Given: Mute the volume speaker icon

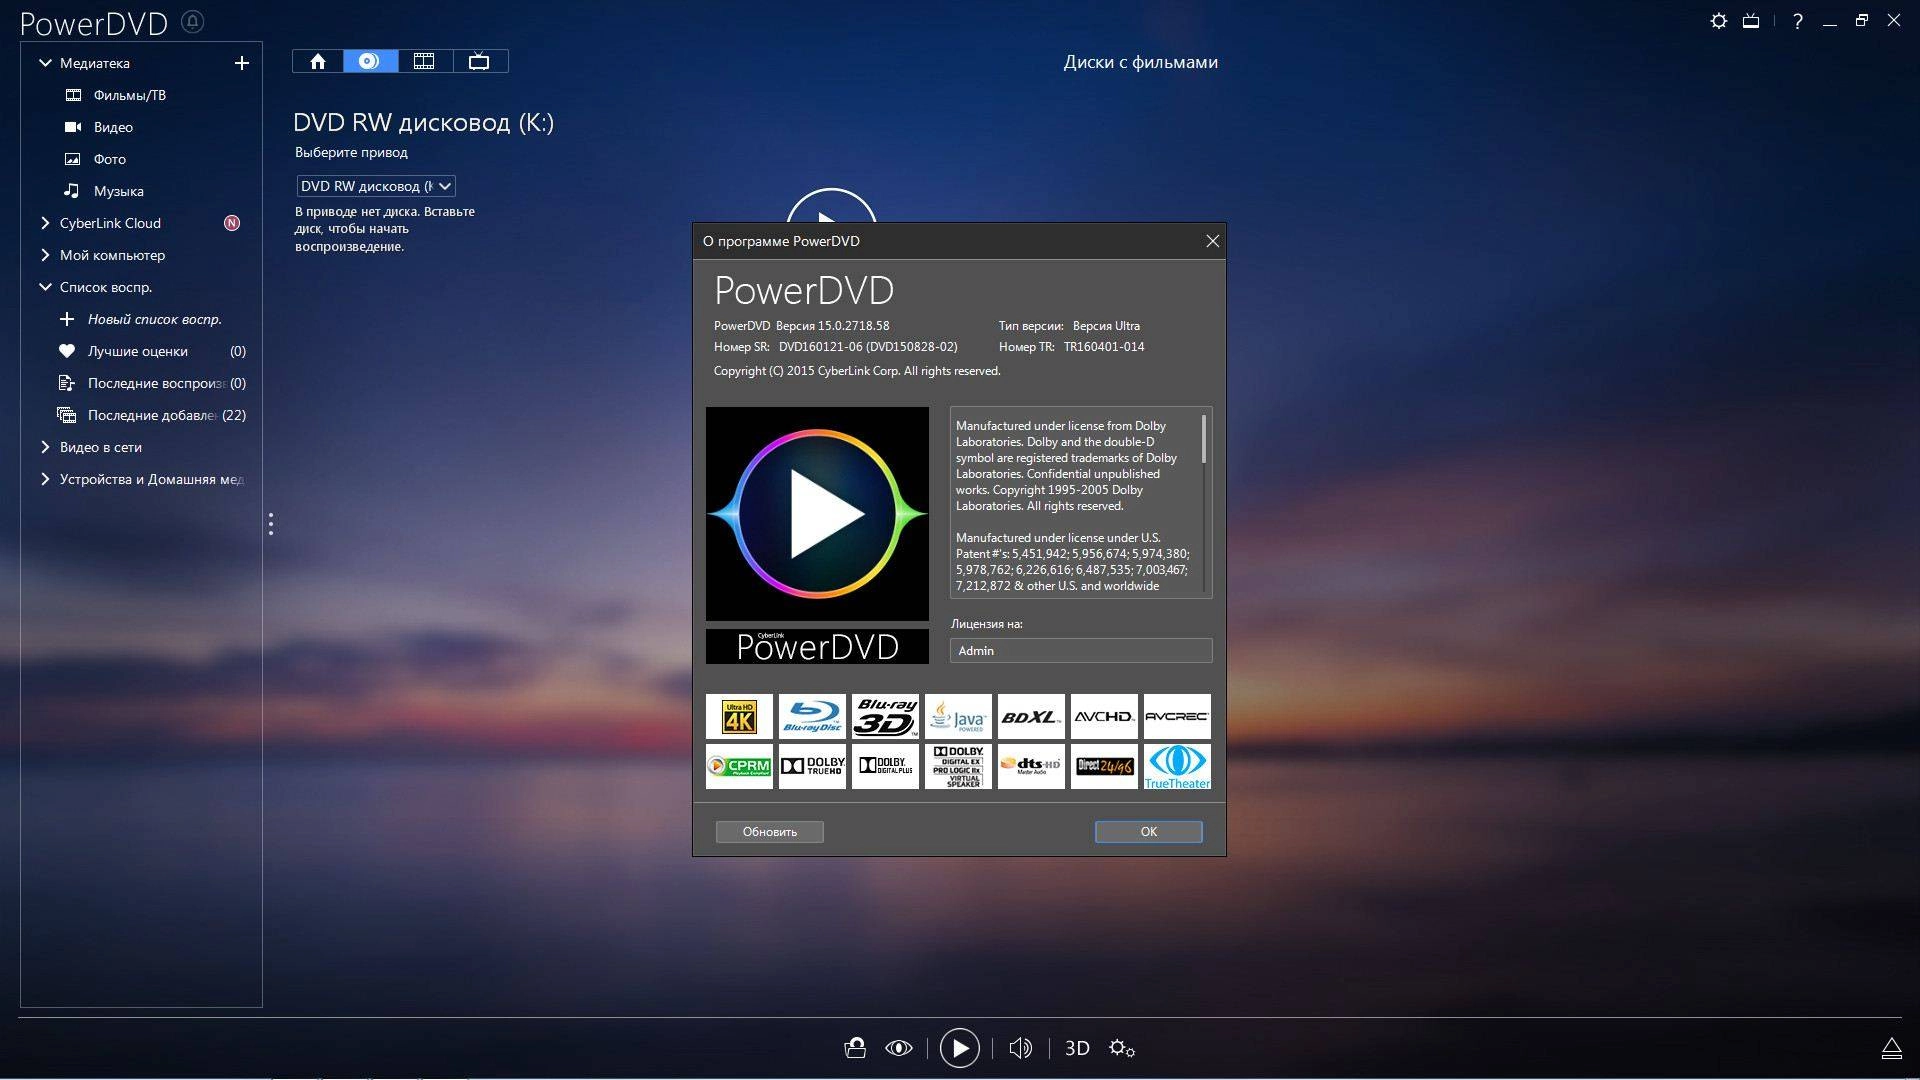Looking at the screenshot, I should 1020,1048.
